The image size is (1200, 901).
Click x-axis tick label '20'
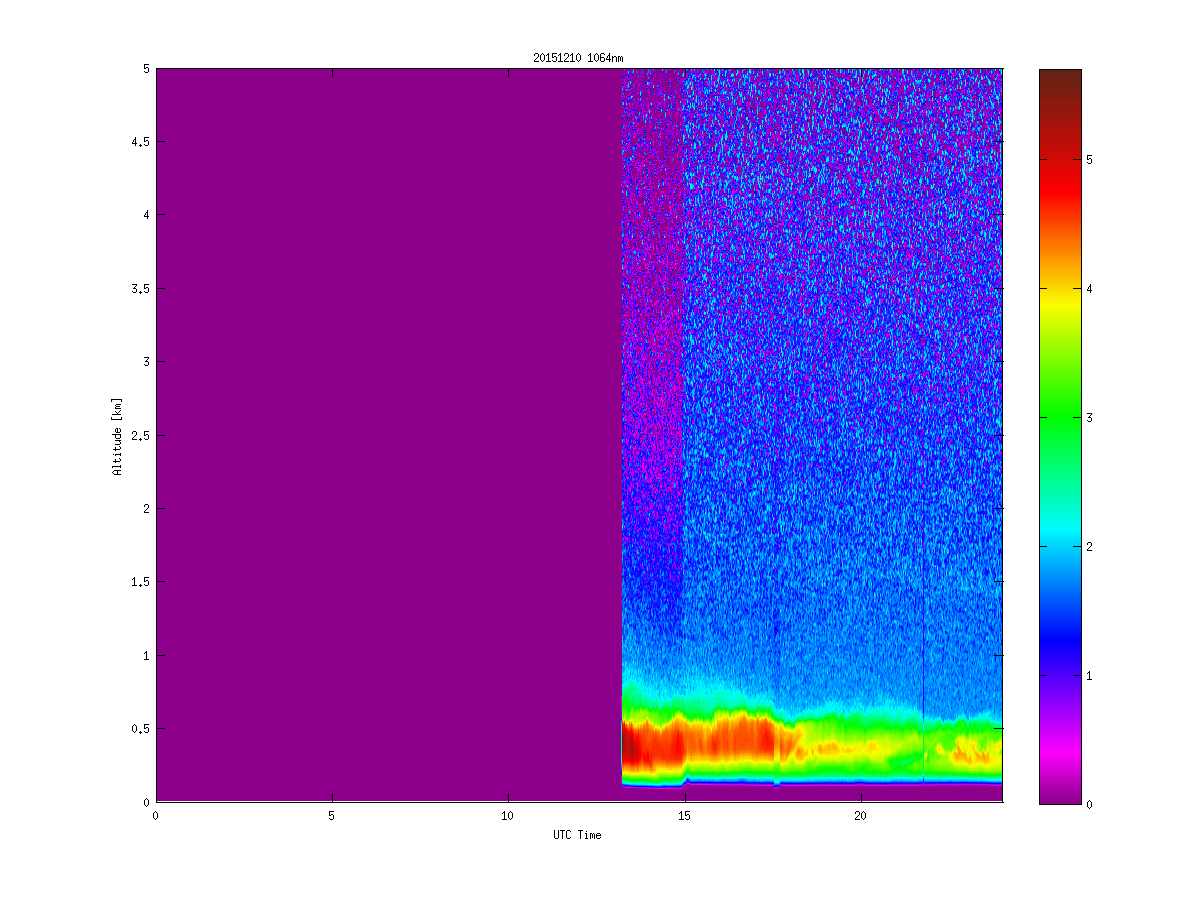click(x=860, y=816)
